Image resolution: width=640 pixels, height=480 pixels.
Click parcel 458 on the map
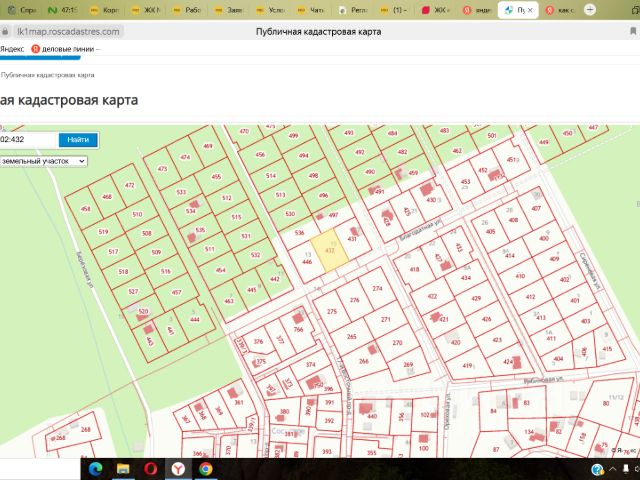coord(85,209)
